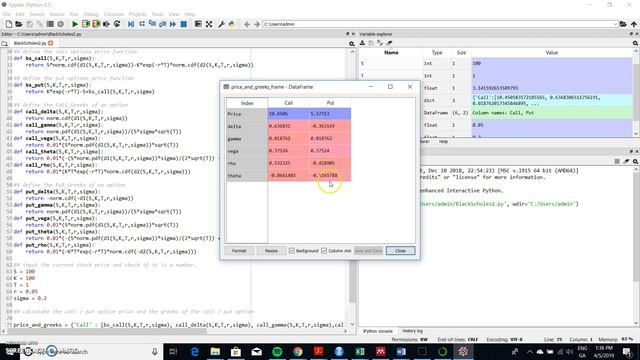640x360 pixels.
Task: Open File Explorer from the taskbar
Action: pyautogui.click(x=215, y=351)
